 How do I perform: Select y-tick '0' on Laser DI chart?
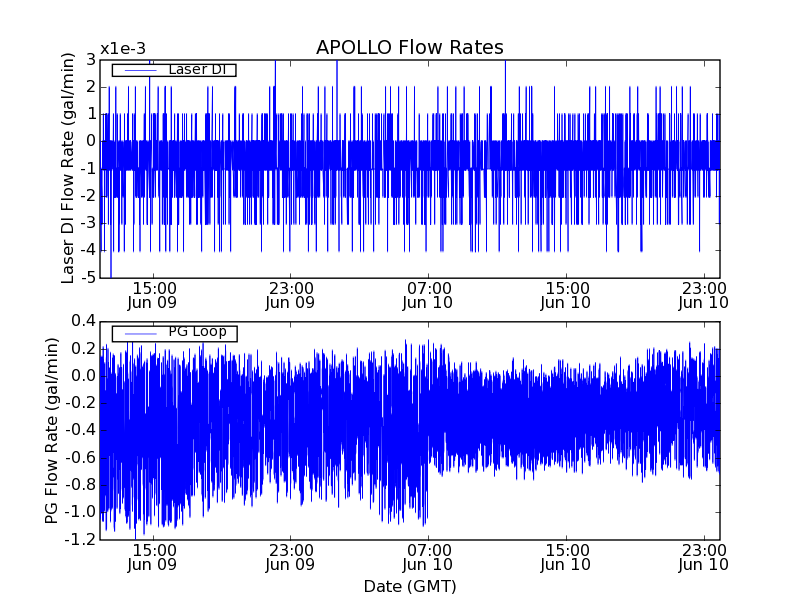tap(91, 141)
